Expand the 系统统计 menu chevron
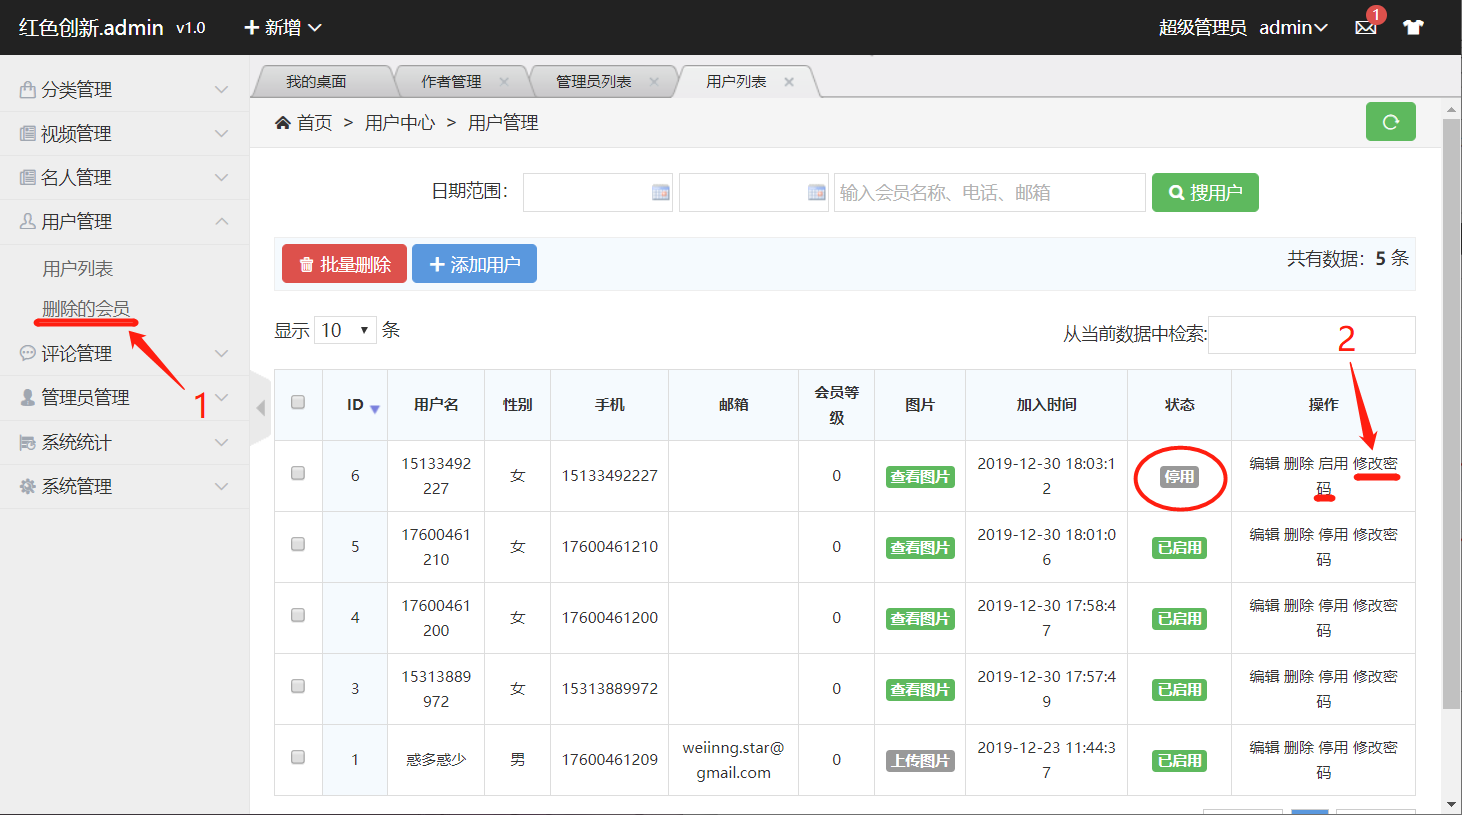 pos(222,442)
